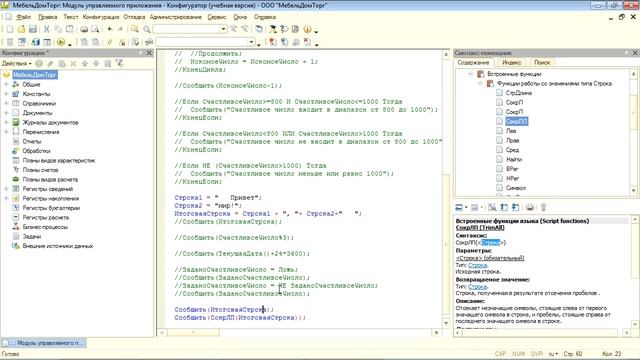Image resolution: width=640 pixels, height=360 pixels.
Task: Select Бизнес-процессы in configuration tree
Action: [45, 227]
